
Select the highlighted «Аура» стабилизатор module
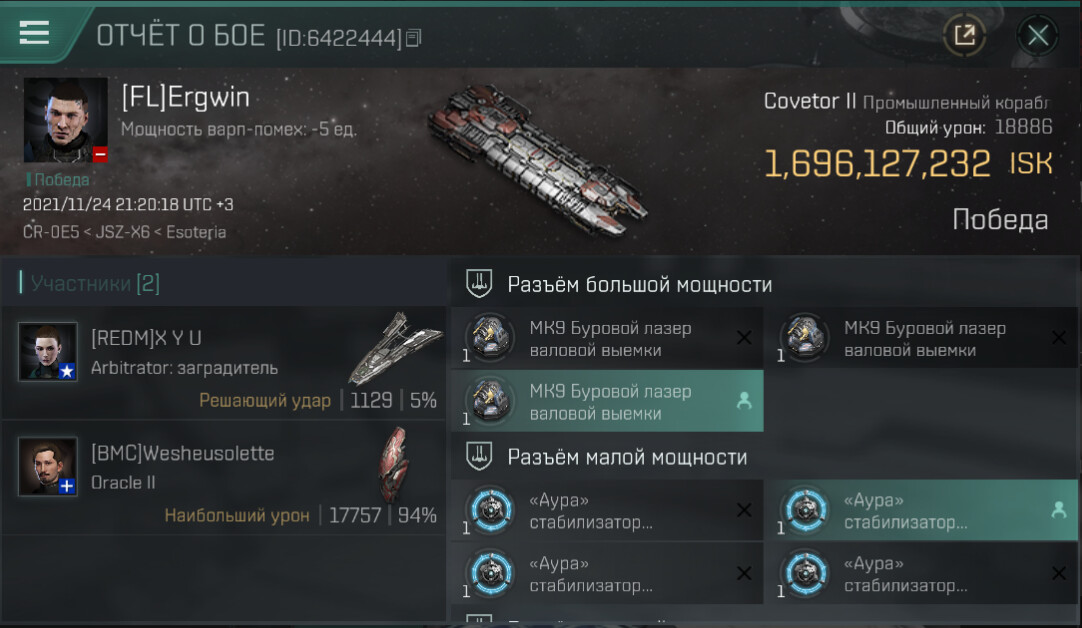click(x=924, y=510)
